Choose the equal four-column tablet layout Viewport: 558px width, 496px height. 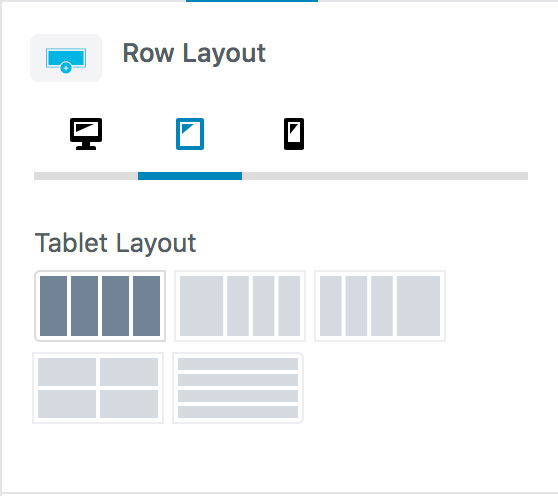coord(100,306)
